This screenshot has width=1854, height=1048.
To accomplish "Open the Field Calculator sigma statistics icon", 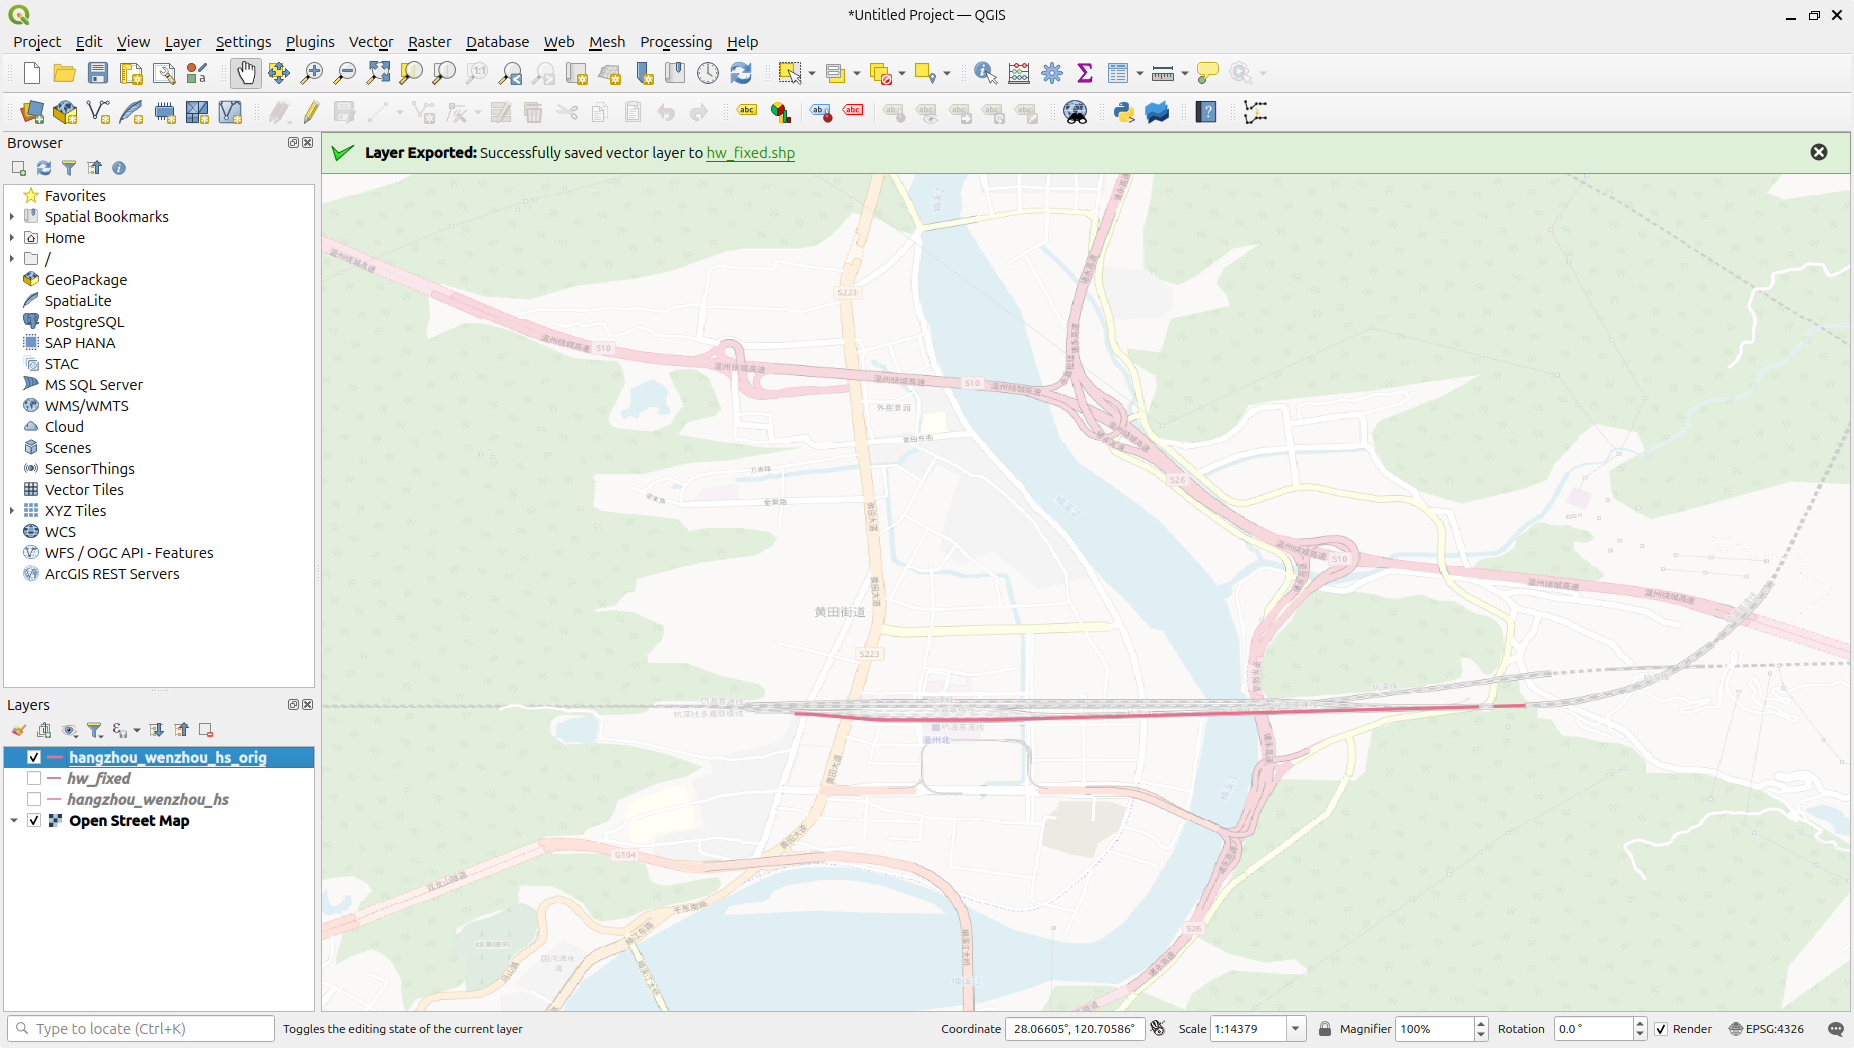I will click(x=1085, y=73).
